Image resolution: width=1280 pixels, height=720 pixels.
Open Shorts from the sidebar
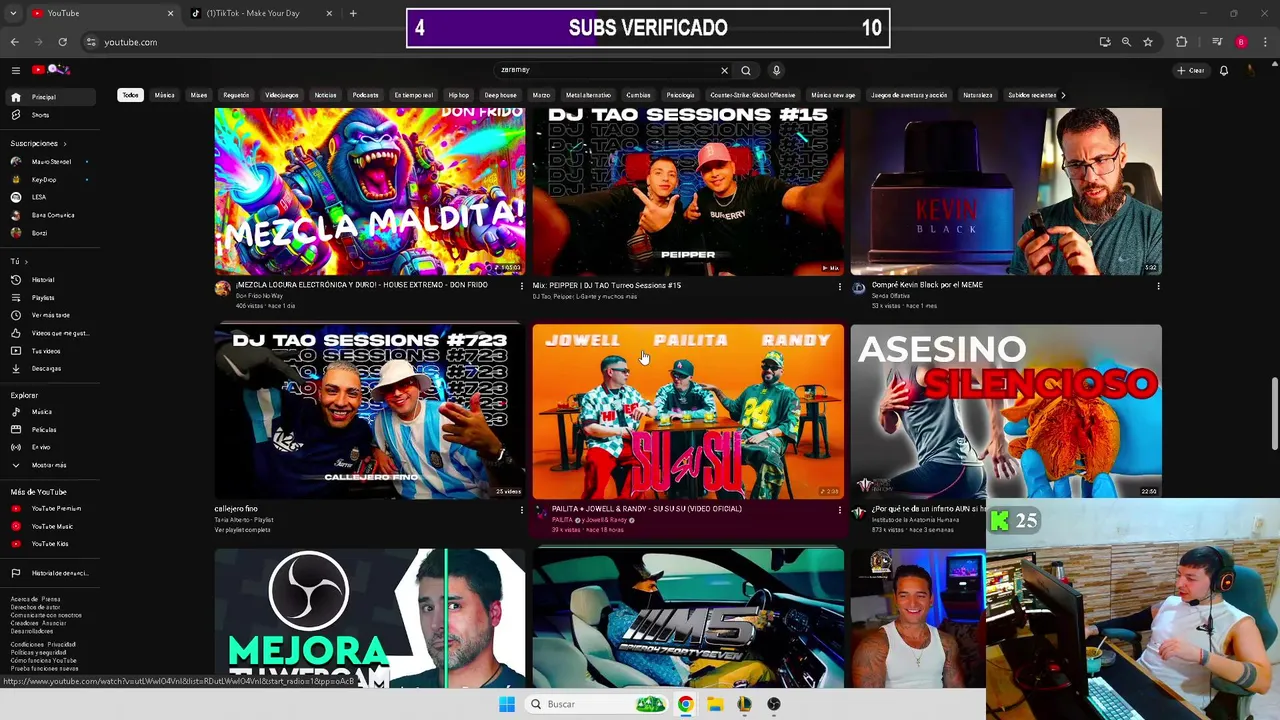[49, 115]
